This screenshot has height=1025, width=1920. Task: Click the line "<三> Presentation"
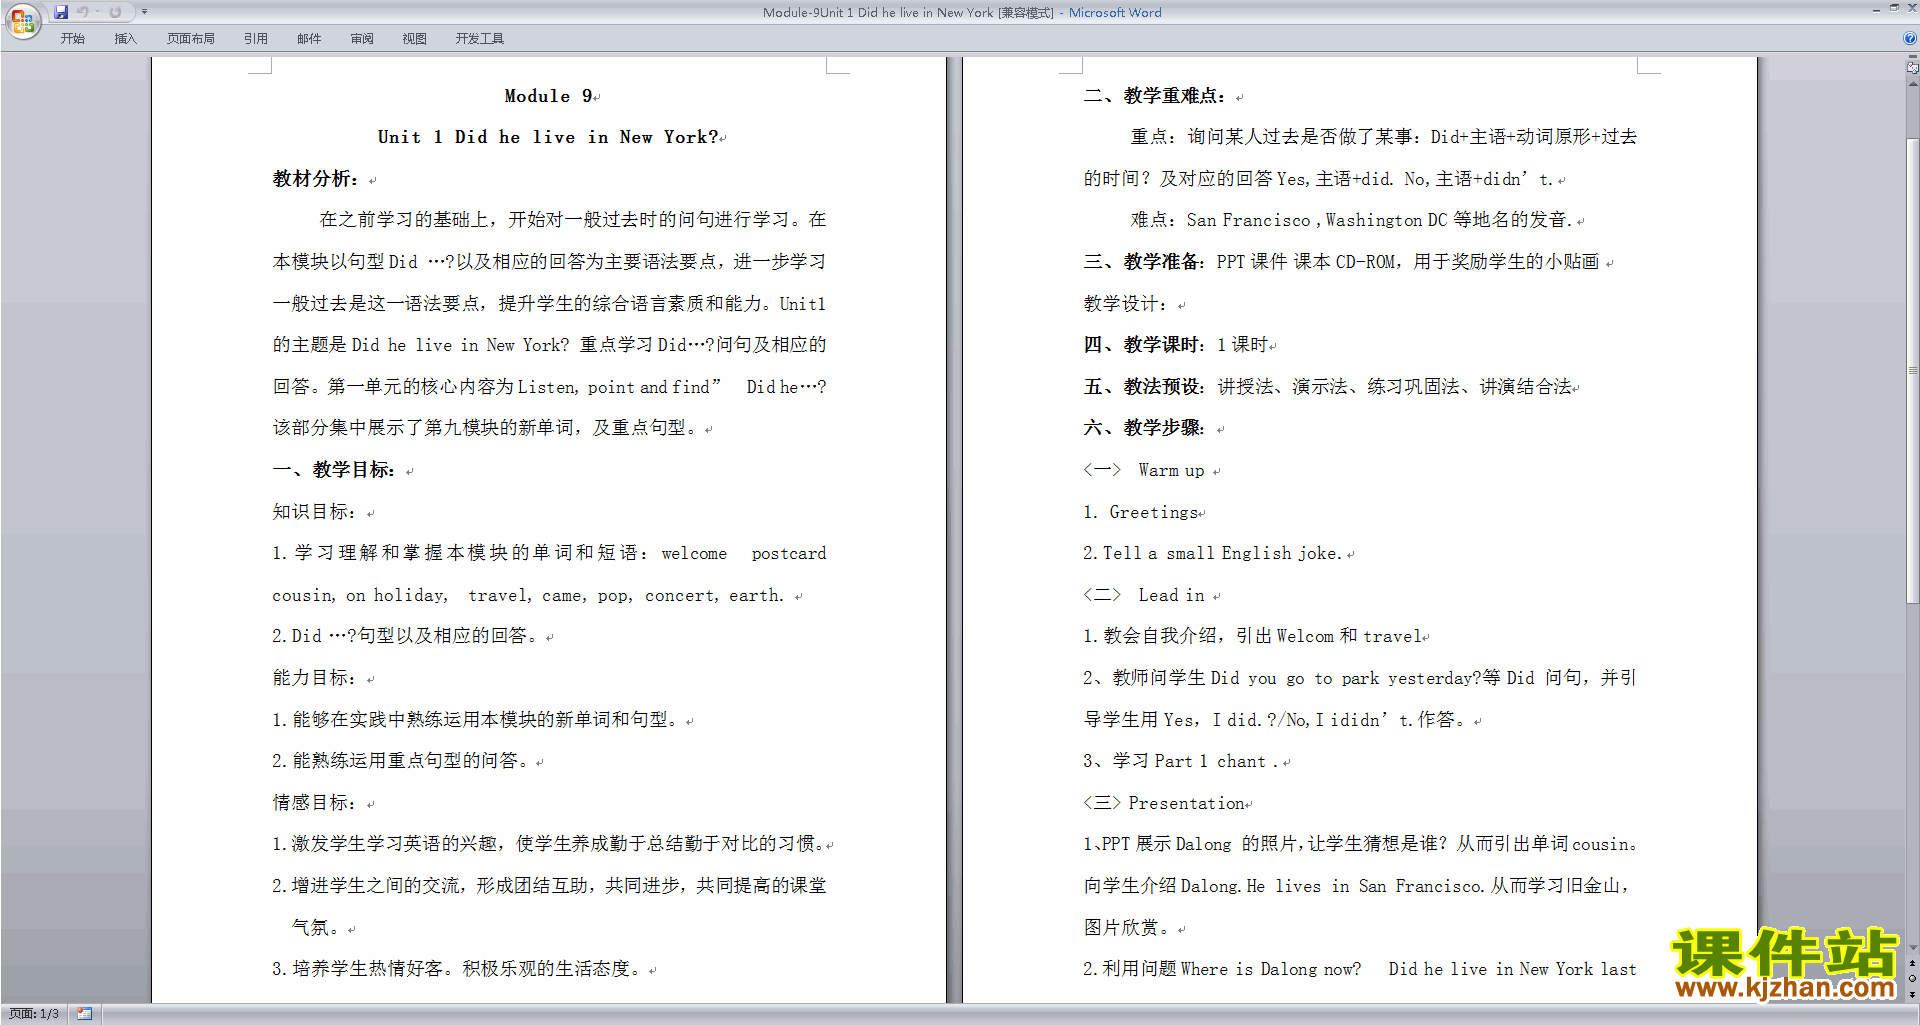[1164, 803]
